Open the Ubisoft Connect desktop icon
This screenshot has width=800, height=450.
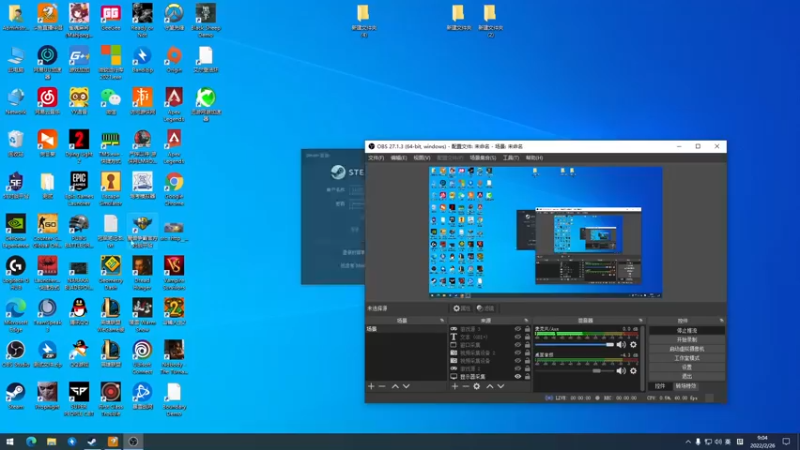pyautogui.click(x=142, y=357)
